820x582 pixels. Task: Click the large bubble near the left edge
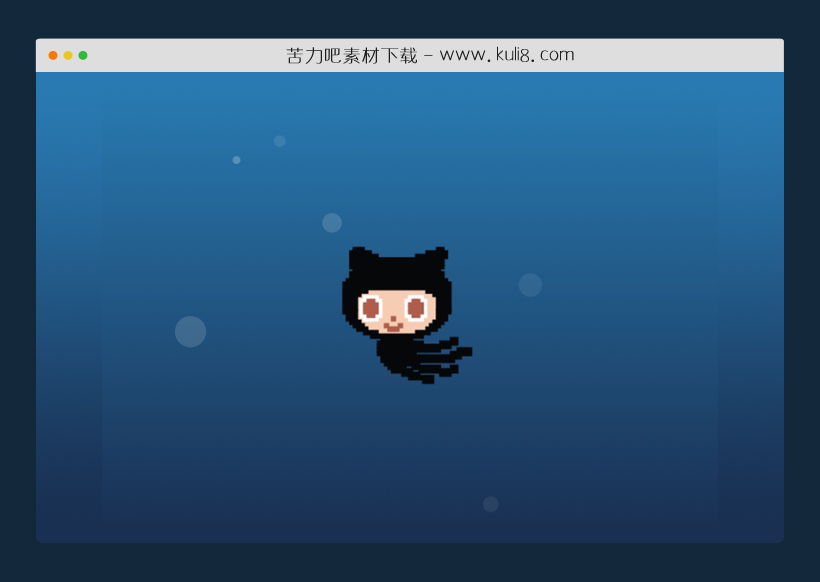190,330
